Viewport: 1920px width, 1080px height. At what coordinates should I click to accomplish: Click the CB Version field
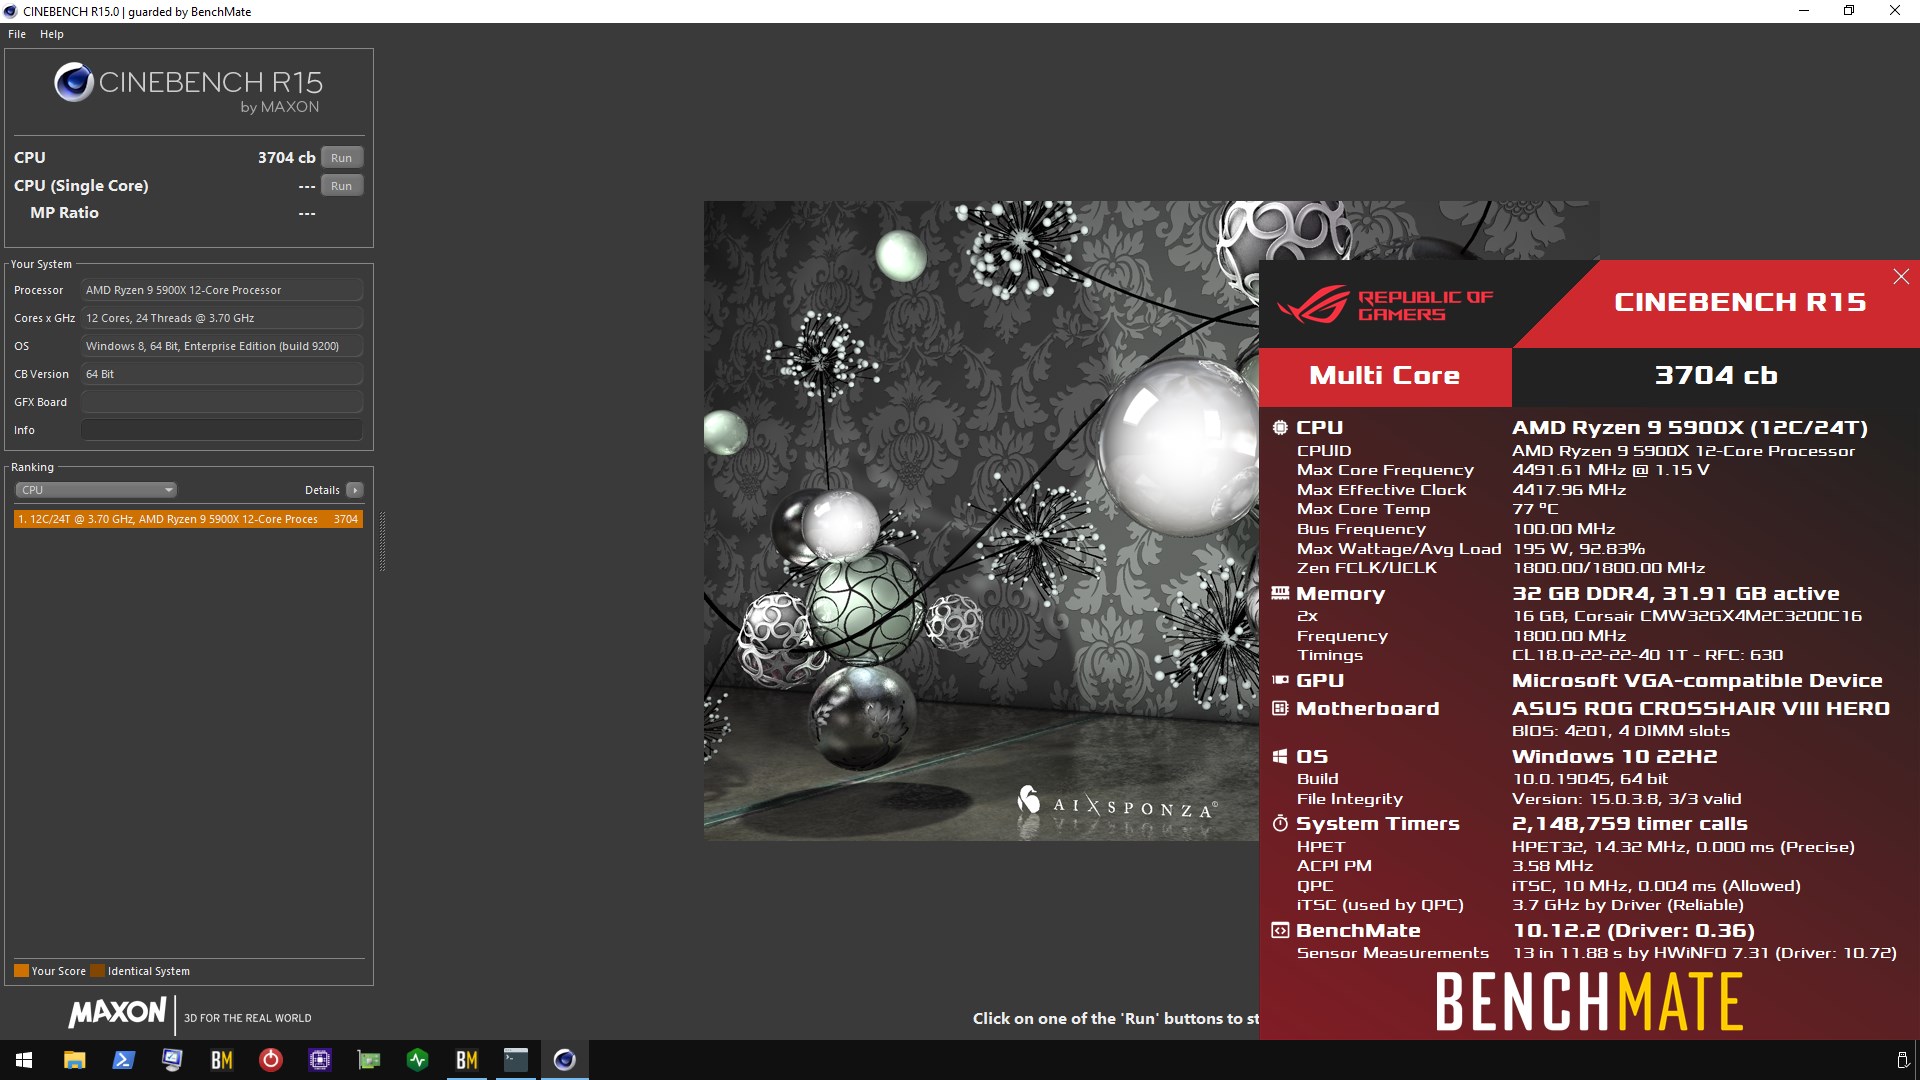click(x=222, y=374)
